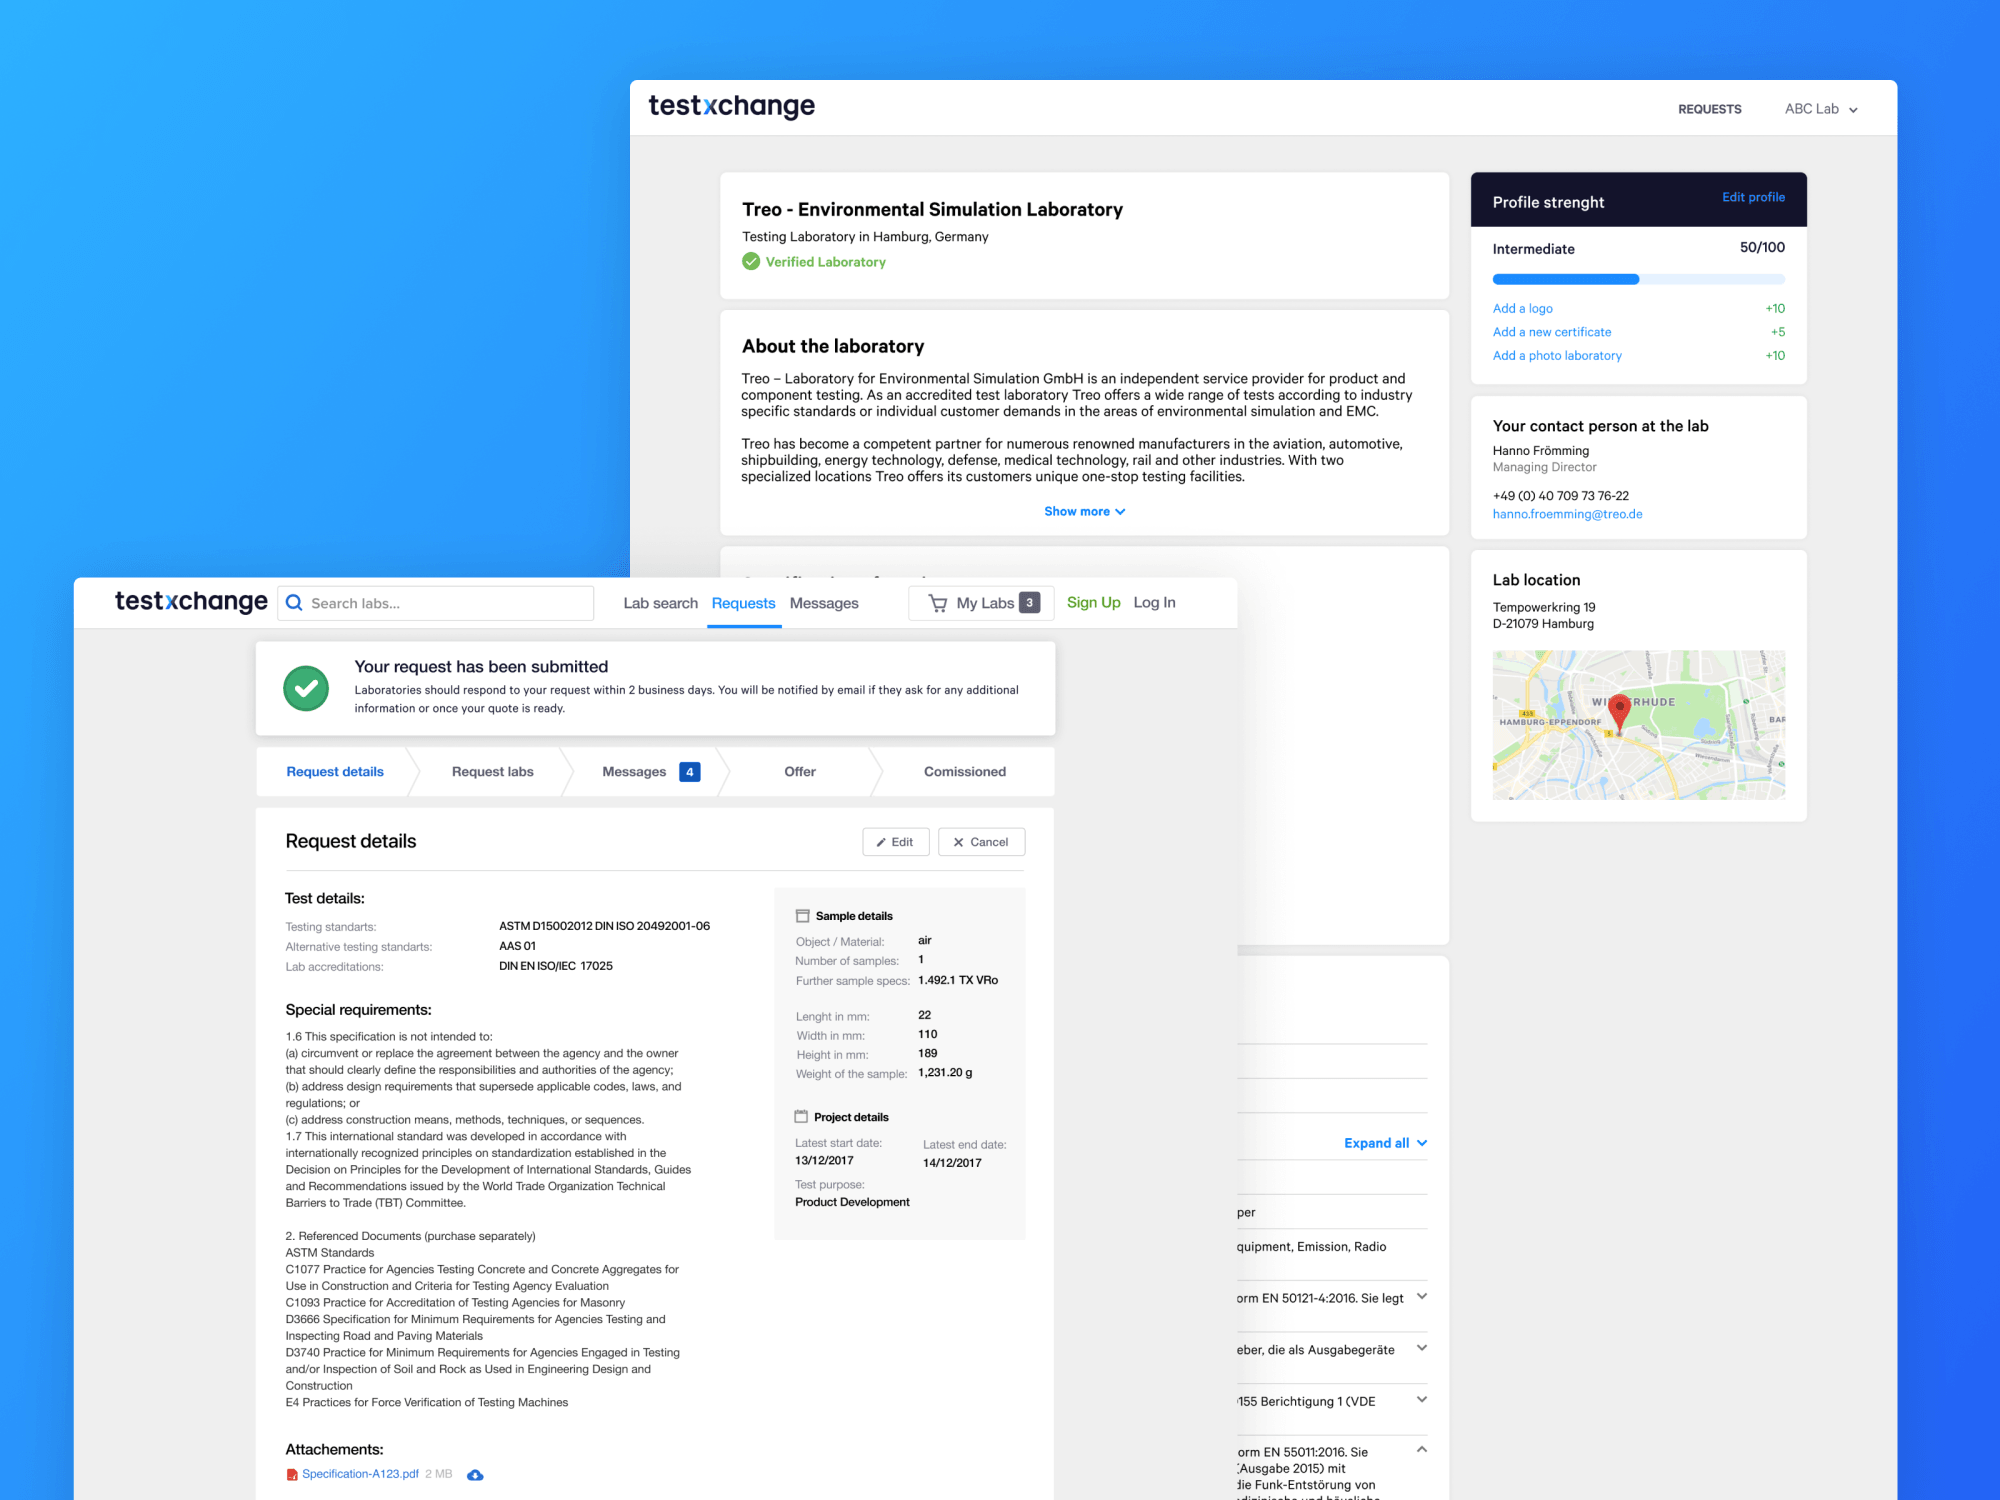The width and height of the screenshot is (2000, 1500).
Task: Click the green success checkmark icon
Action: click(x=306, y=688)
